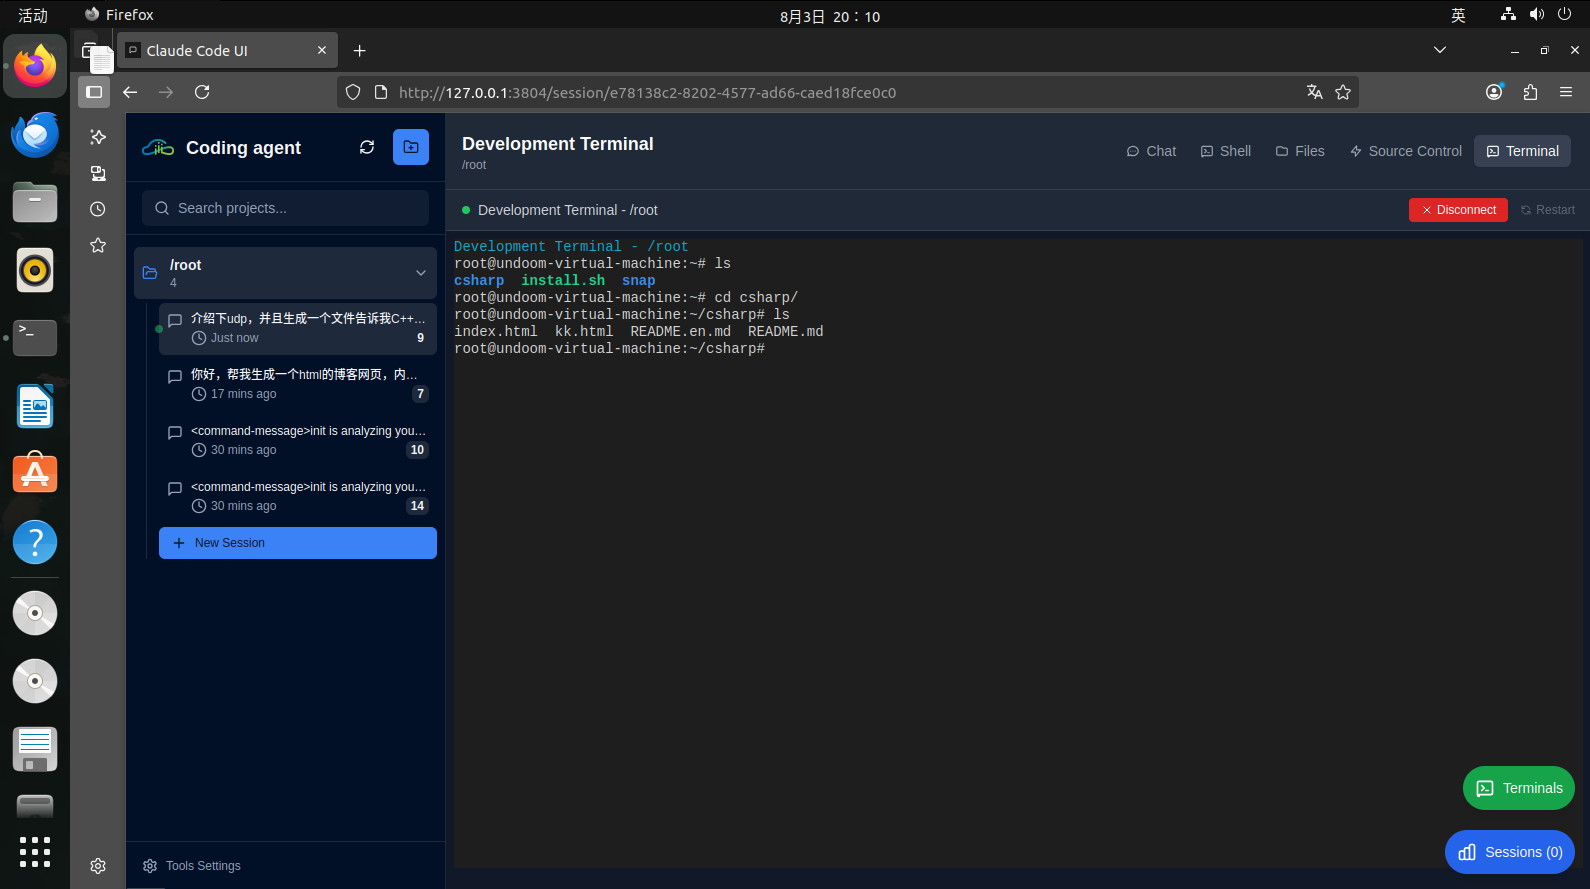The image size is (1590, 889).
Task: Refresh the projects list
Action: click(367, 147)
